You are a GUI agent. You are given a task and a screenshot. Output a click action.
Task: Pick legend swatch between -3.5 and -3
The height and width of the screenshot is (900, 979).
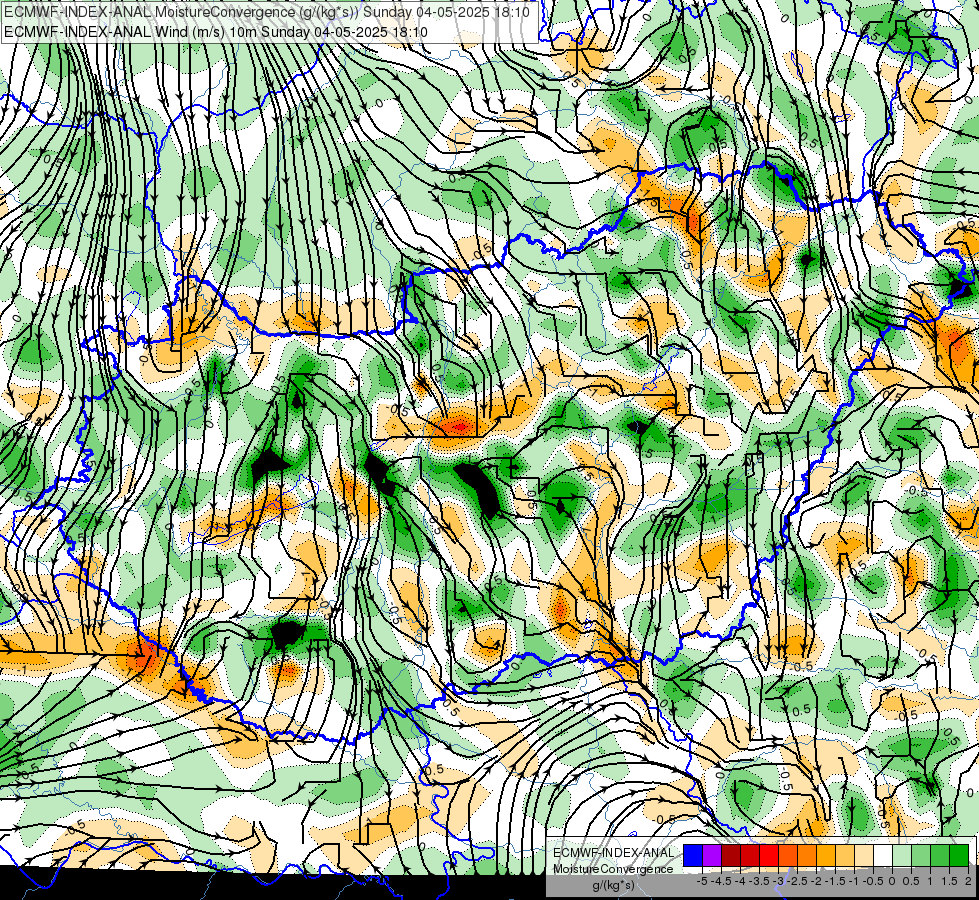coord(769,855)
